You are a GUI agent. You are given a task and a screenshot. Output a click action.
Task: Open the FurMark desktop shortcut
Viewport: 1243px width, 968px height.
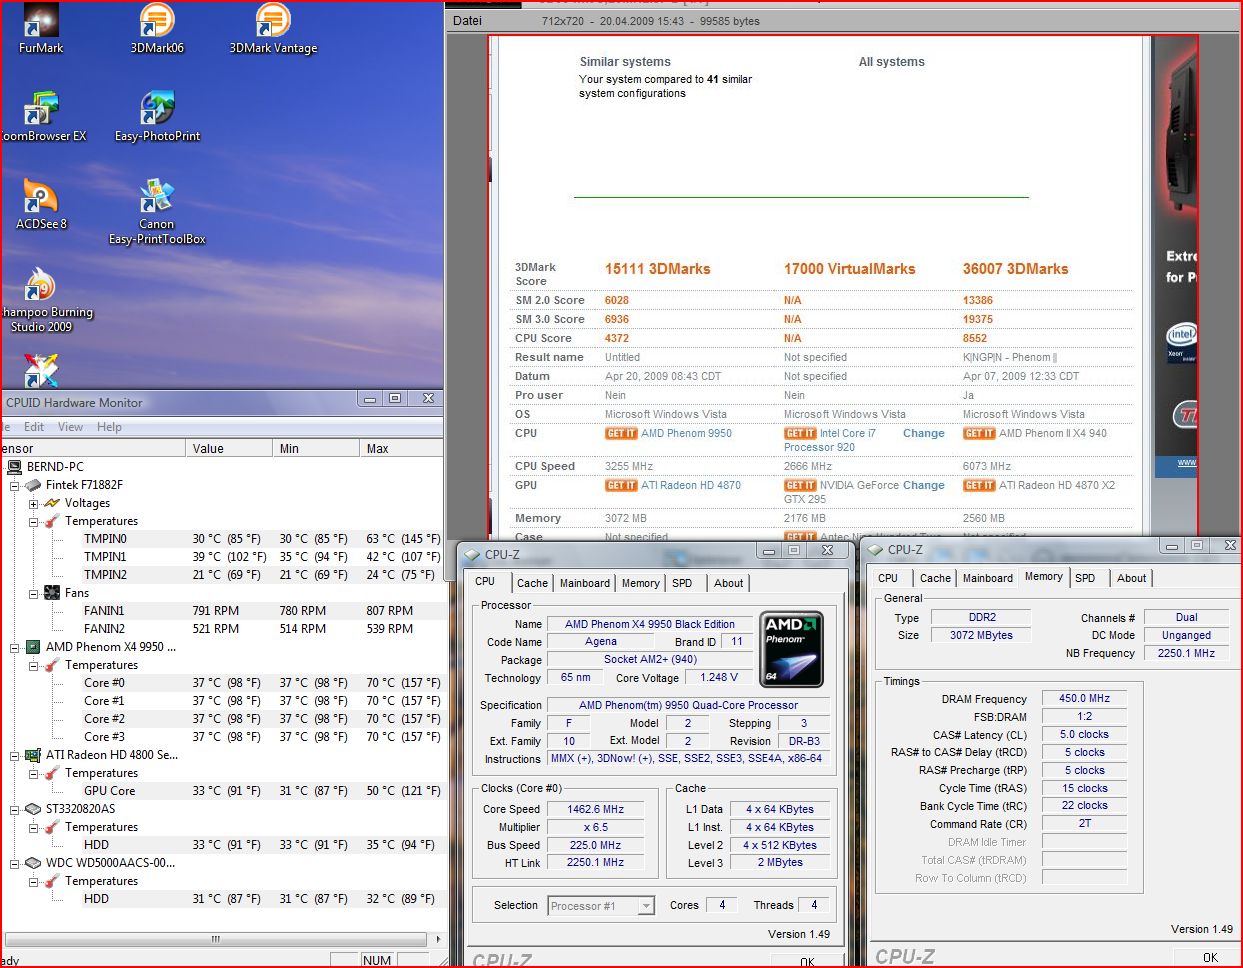tap(41, 22)
